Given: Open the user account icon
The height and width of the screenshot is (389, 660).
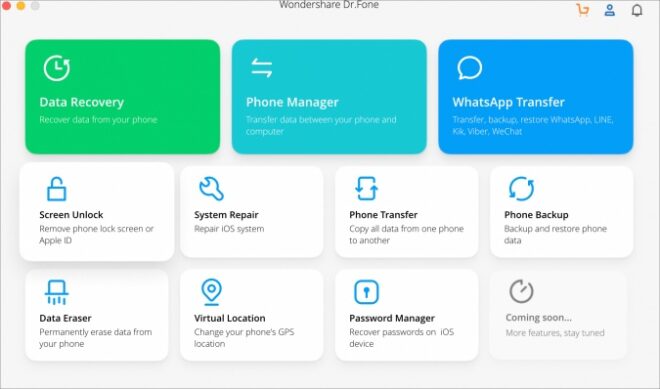Looking at the screenshot, I should (x=609, y=10).
